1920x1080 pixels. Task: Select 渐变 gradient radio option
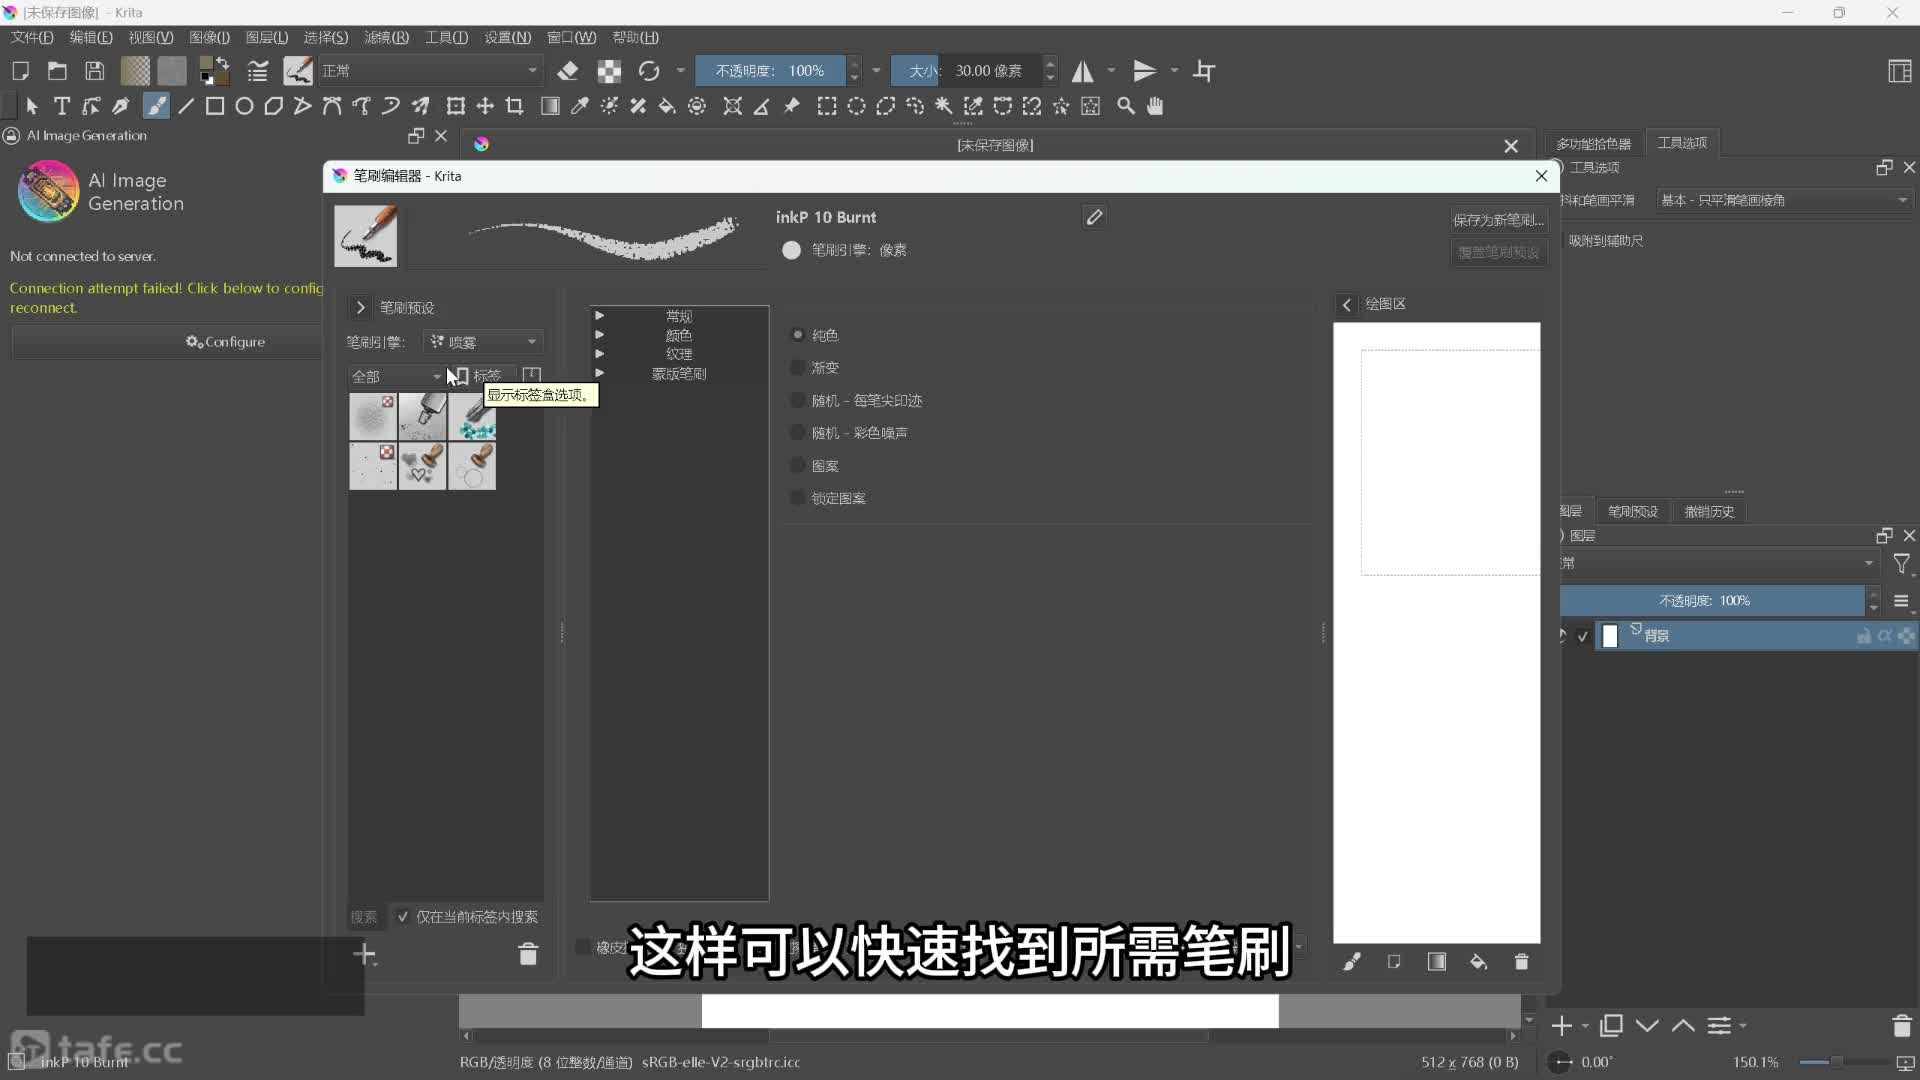[815, 368]
